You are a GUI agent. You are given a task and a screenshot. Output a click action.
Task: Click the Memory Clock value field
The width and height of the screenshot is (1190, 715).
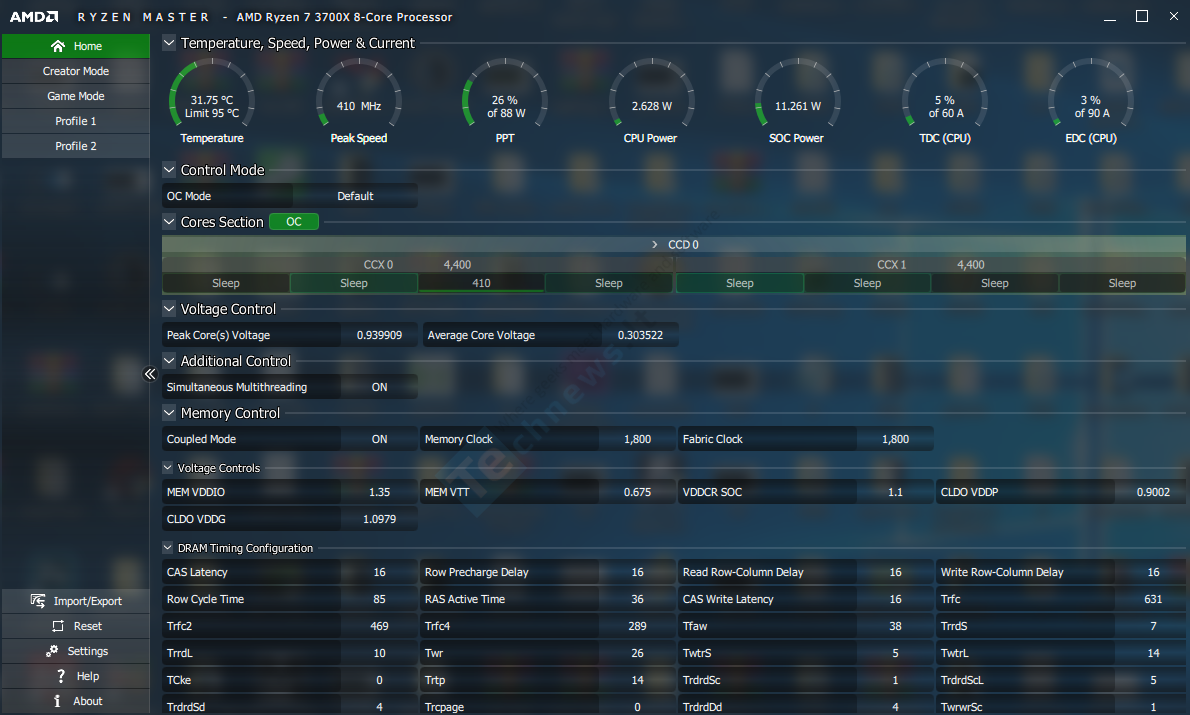[638, 439]
